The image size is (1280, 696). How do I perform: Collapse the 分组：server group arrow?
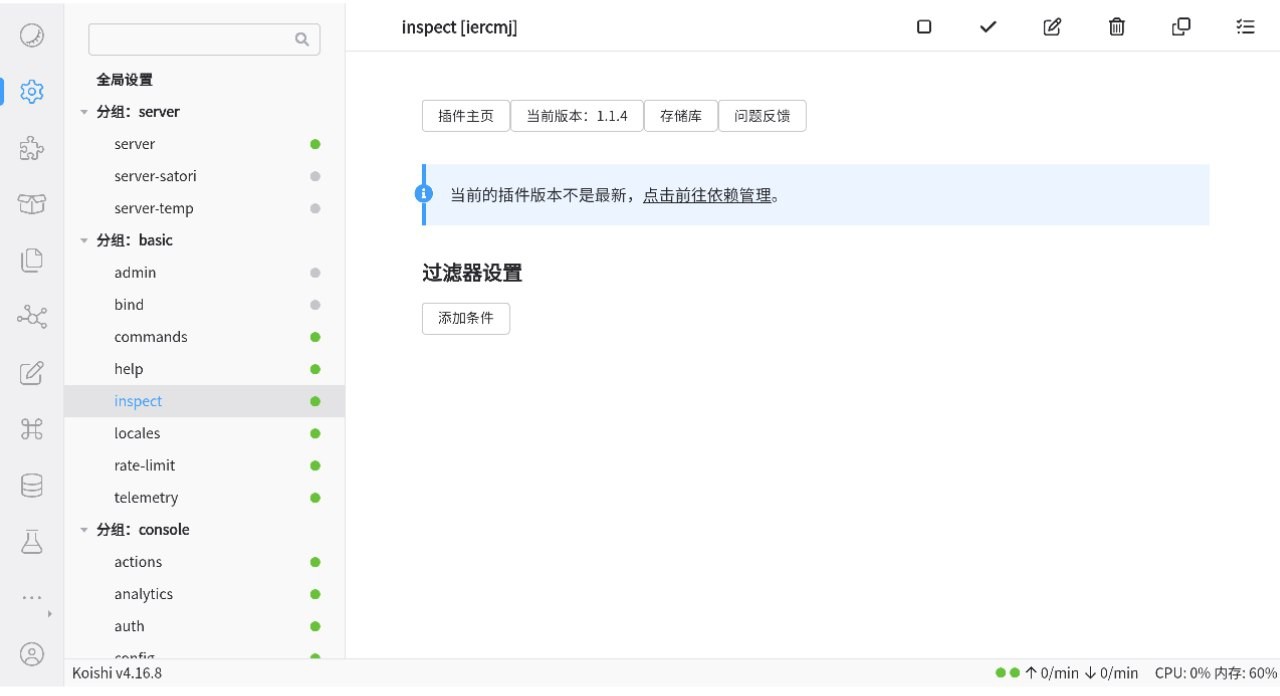tap(84, 112)
